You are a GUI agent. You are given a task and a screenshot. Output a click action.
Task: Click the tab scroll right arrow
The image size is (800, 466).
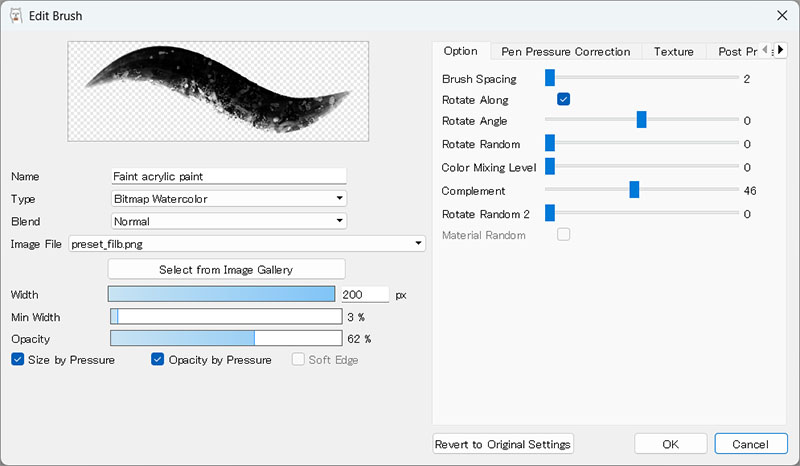782,50
